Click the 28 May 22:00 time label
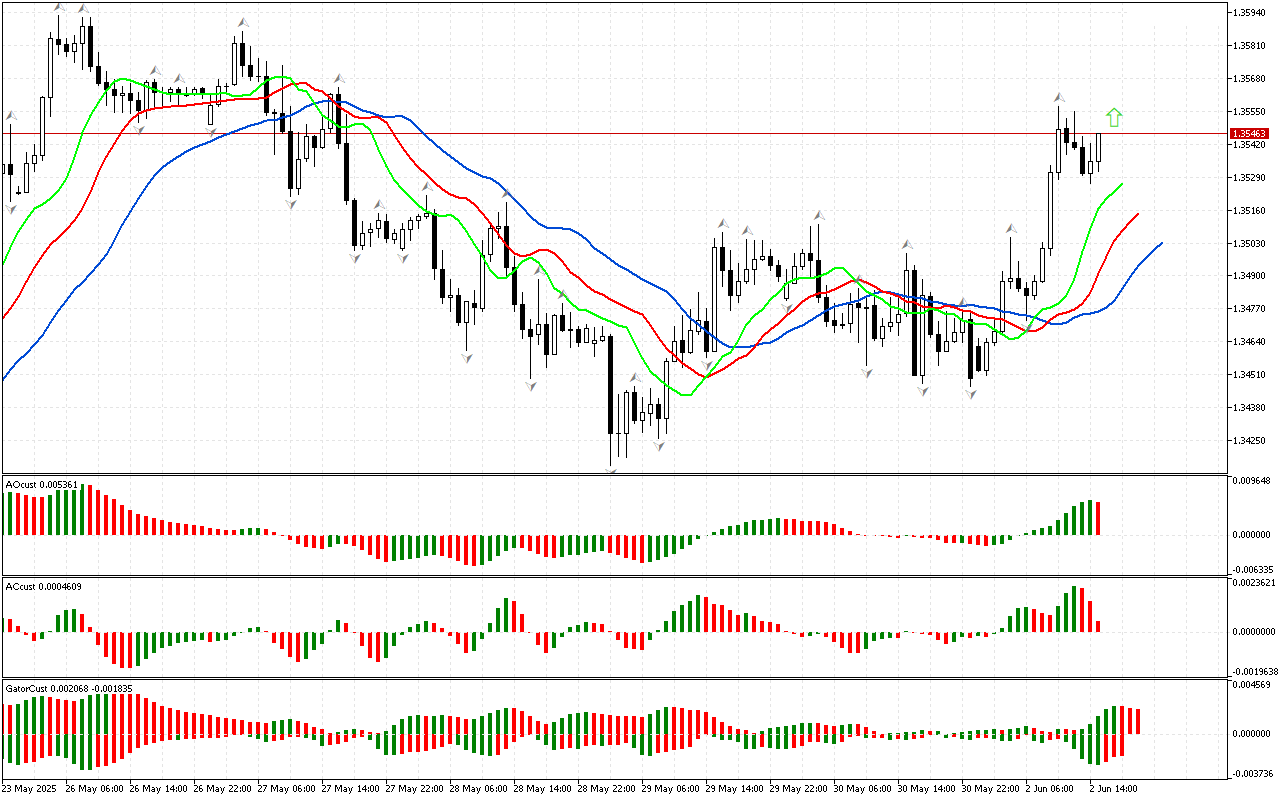The height and width of the screenshot is (800, 1280). 605,788
